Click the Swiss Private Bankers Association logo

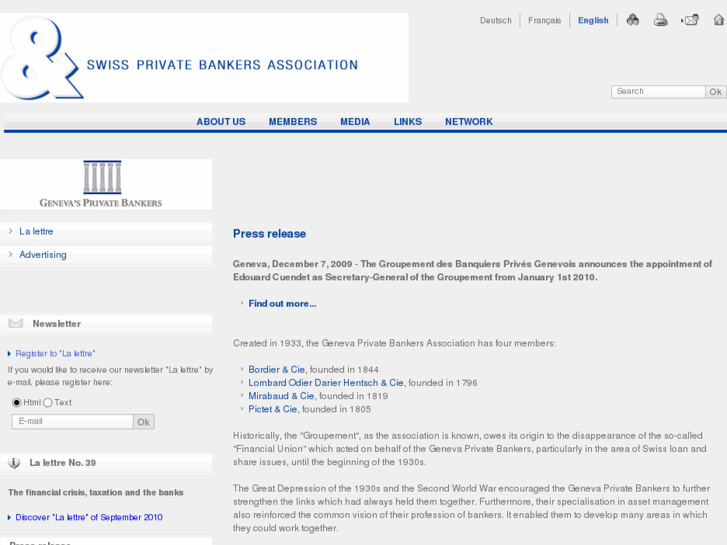point(204,58)
